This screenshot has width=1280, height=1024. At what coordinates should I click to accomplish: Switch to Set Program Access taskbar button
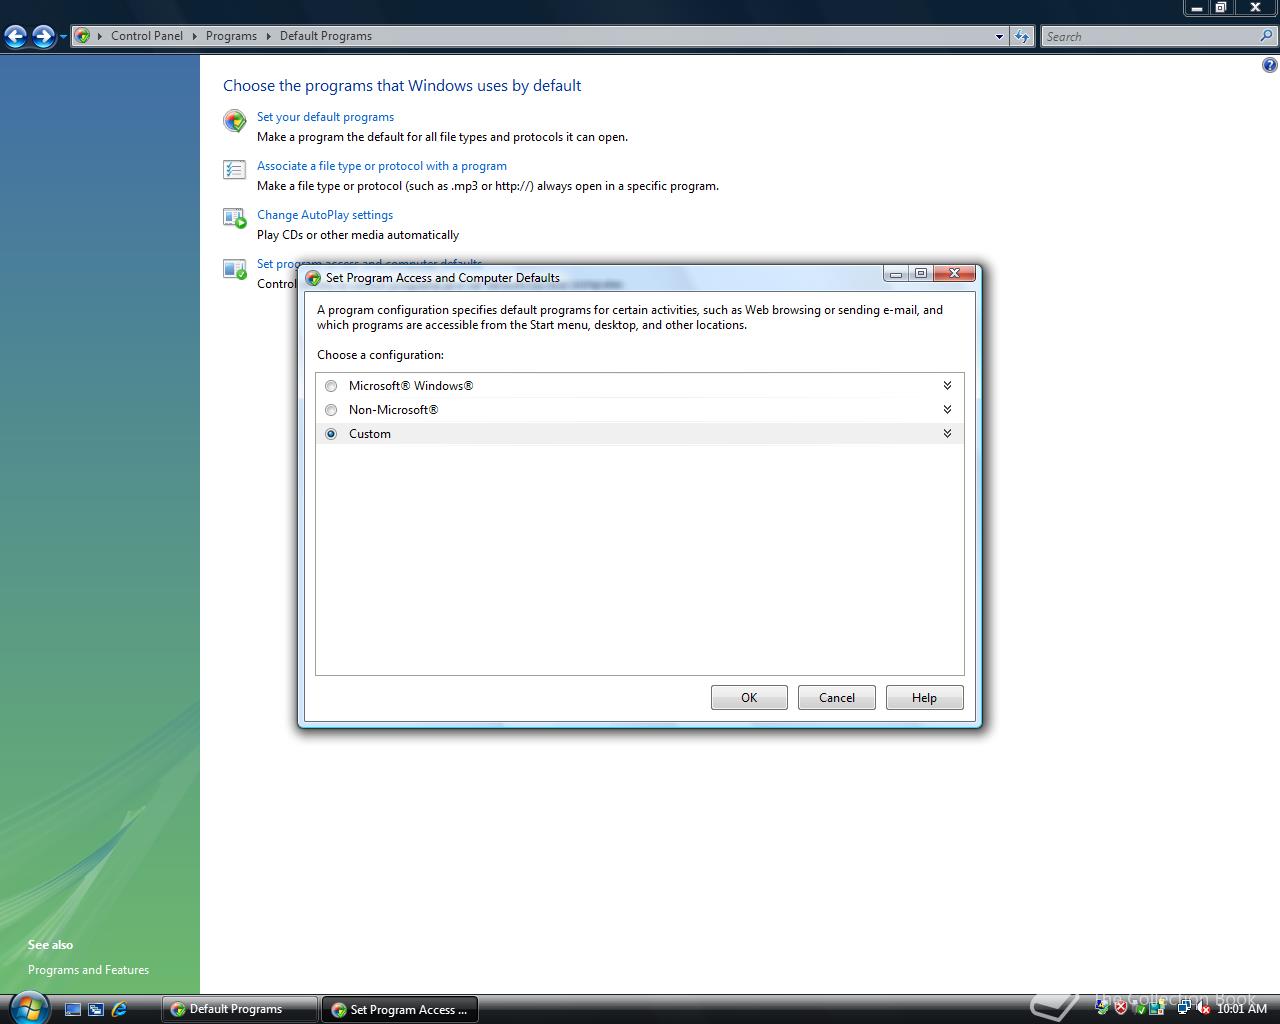(x=400, y=1009)
